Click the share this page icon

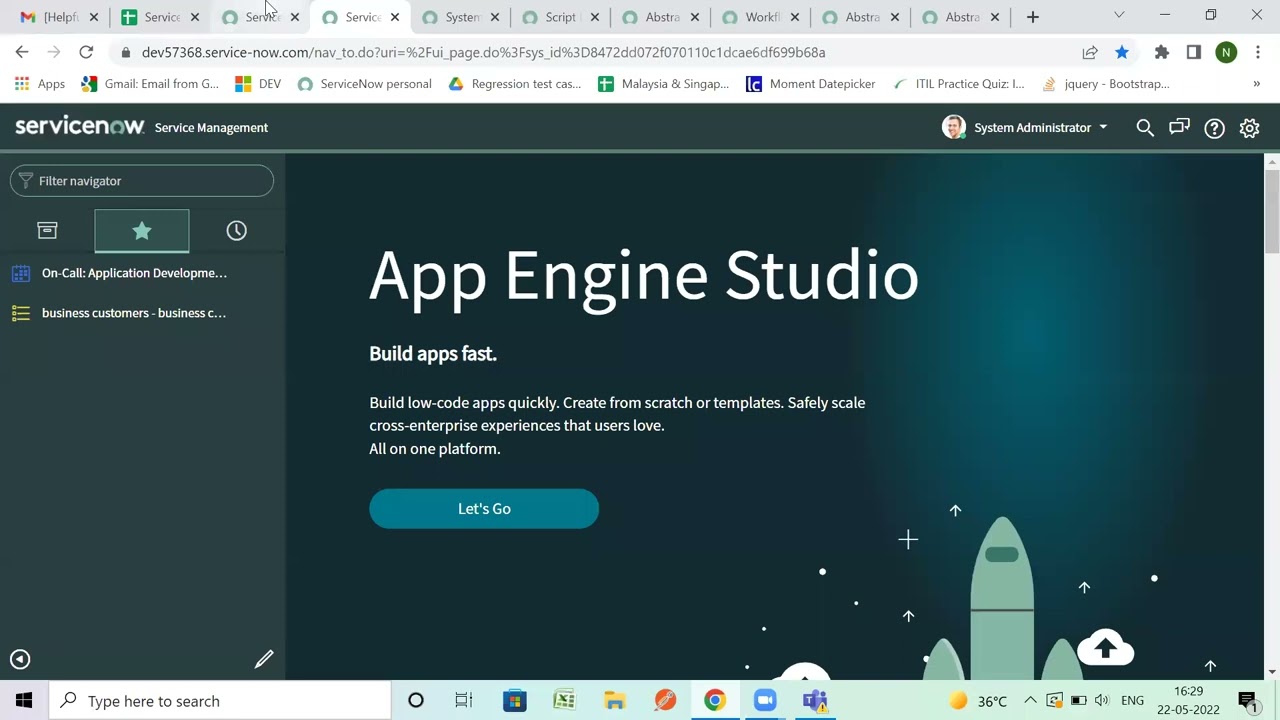(x=1090, y=52)
